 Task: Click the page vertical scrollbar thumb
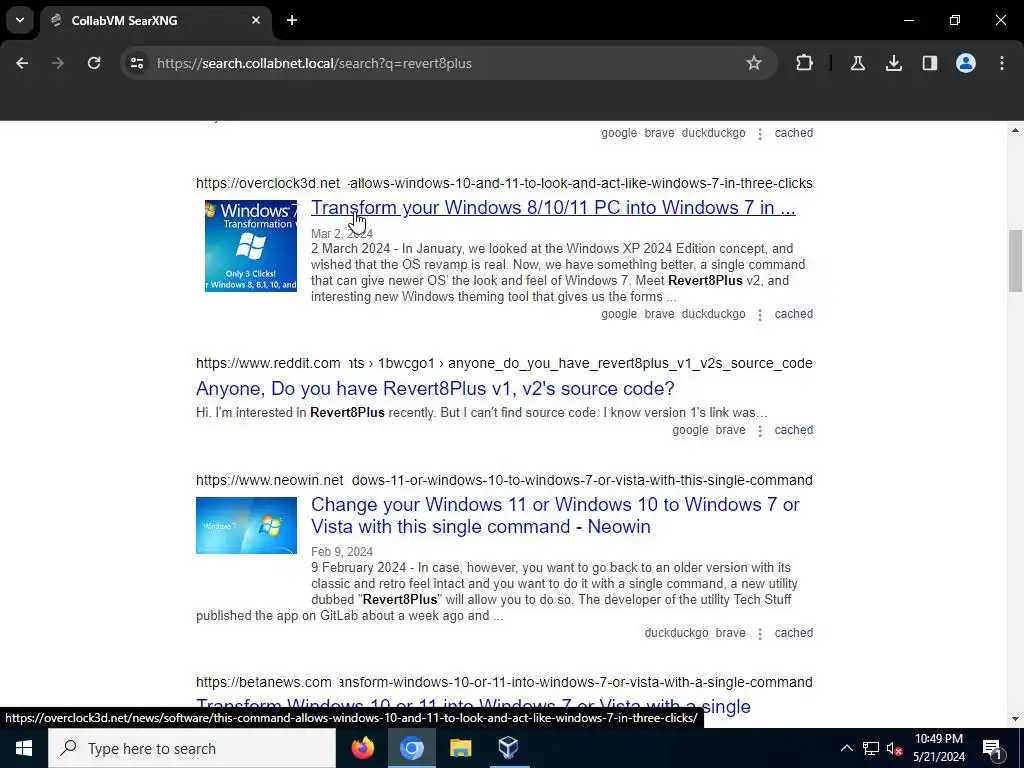click(x=1015, y=261)
